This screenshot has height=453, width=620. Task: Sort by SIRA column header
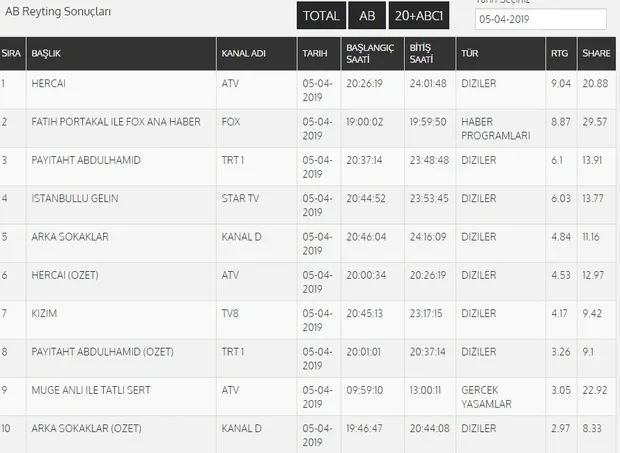point(12,51)
